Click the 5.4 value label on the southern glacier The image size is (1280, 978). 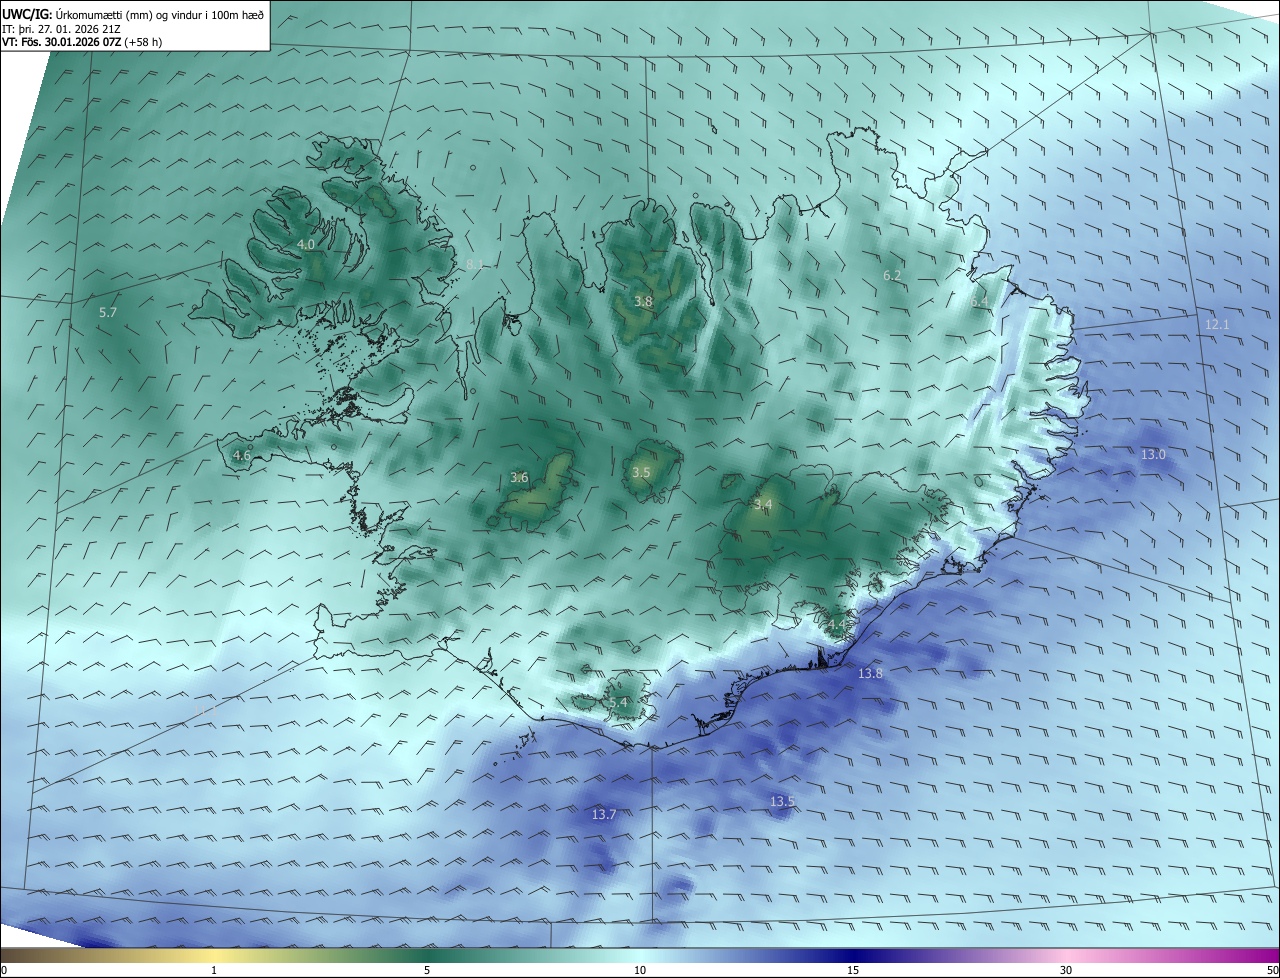tap(619, 703)
